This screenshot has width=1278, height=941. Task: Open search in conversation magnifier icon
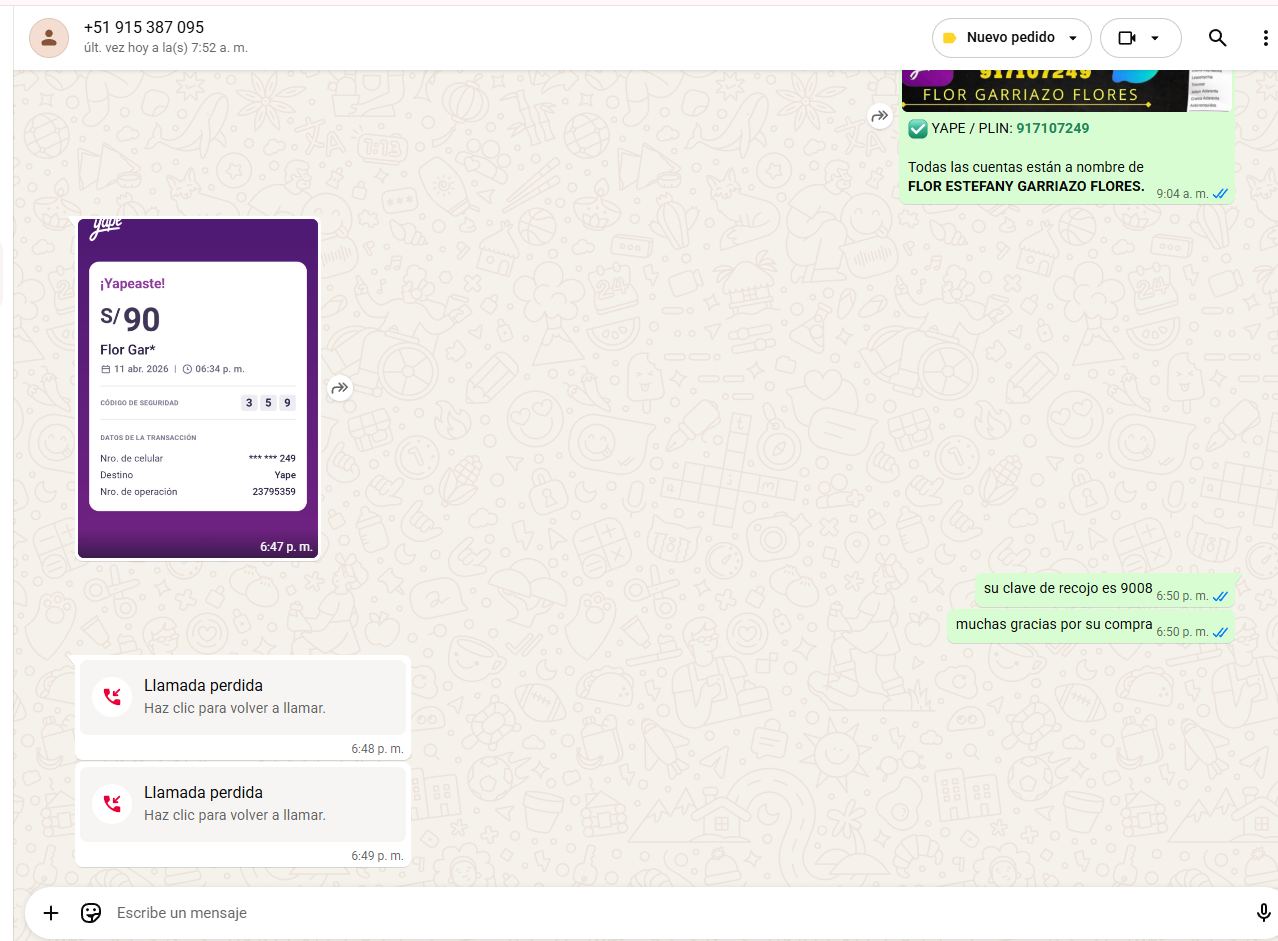pyautogui.click(x=1217, y=38)
